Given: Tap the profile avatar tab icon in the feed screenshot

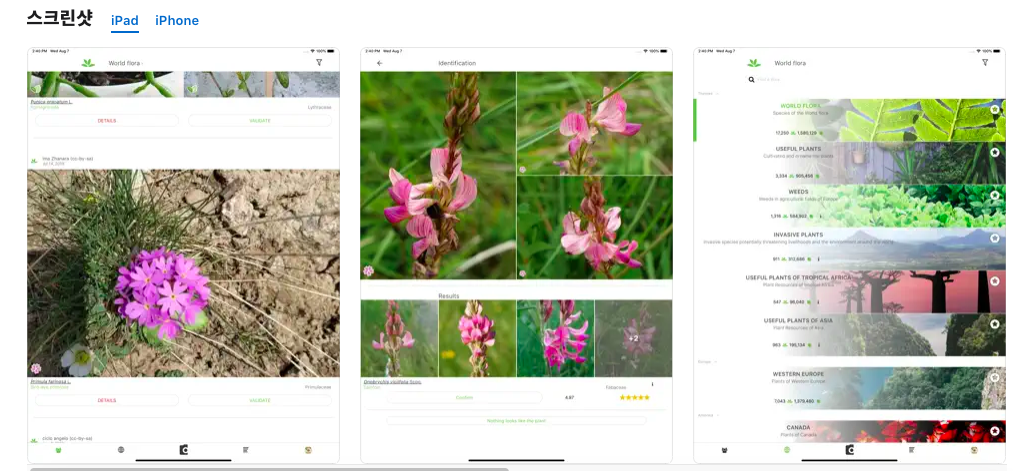Looking at the screenshot, I should tap(308, 450).
